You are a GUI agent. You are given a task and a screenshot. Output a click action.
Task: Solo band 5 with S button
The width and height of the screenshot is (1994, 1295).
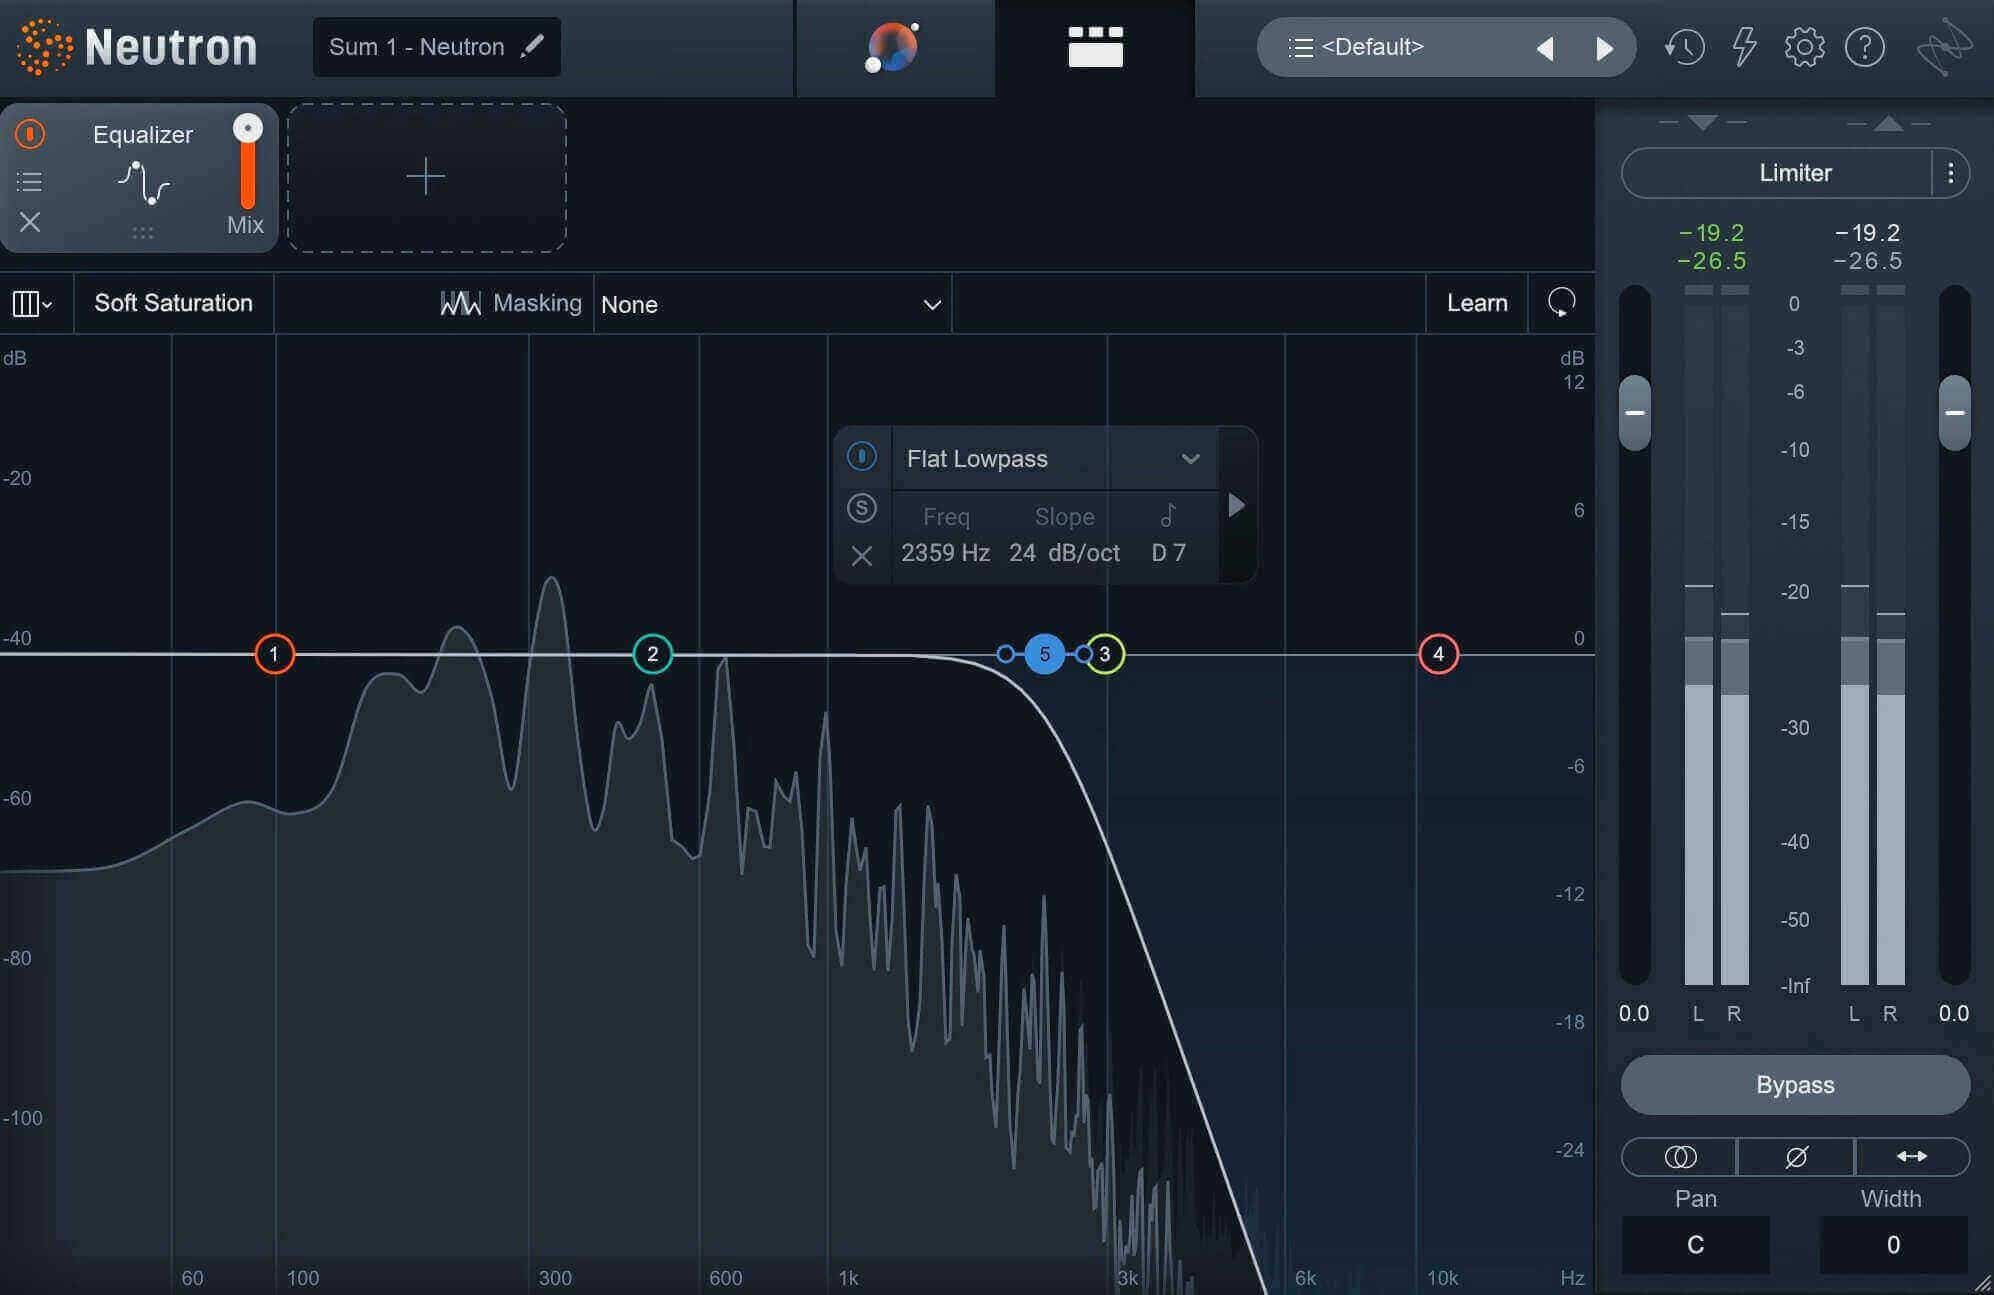click(862, 508)
